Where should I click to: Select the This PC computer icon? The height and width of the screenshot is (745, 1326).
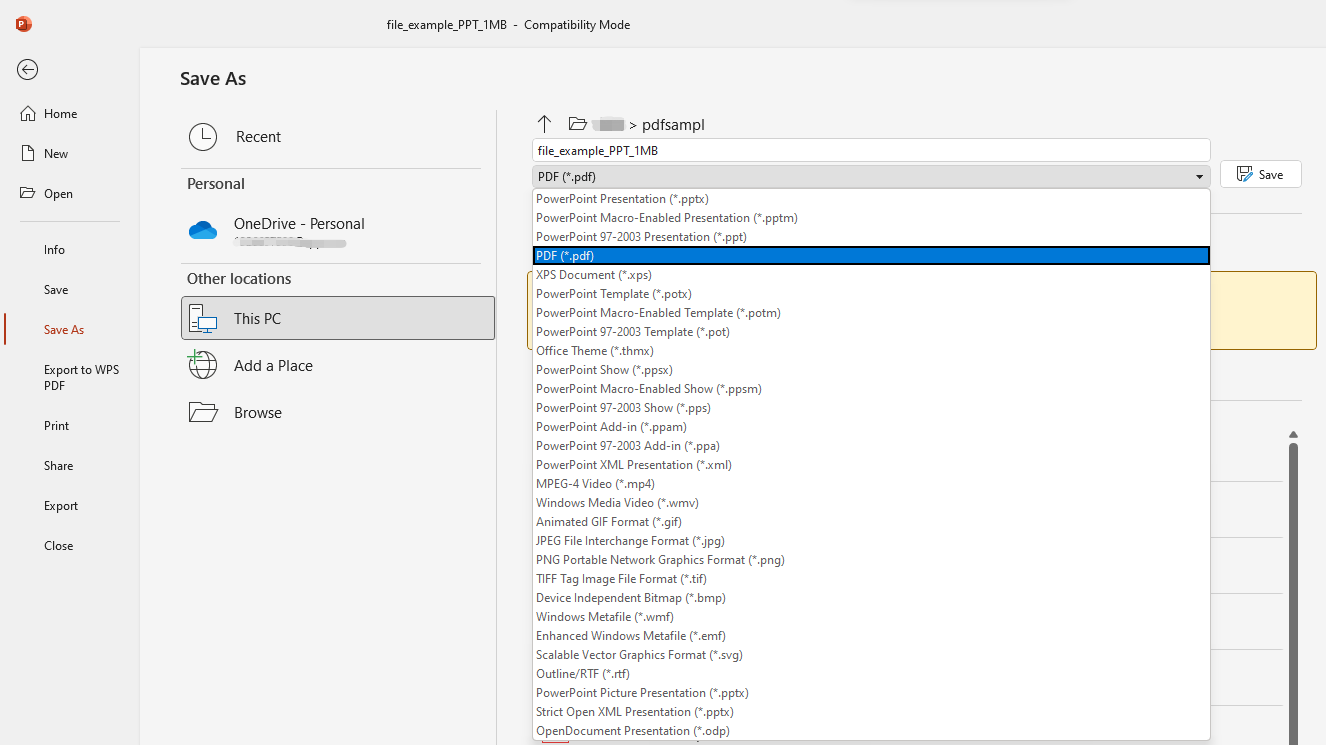(203, 318)
